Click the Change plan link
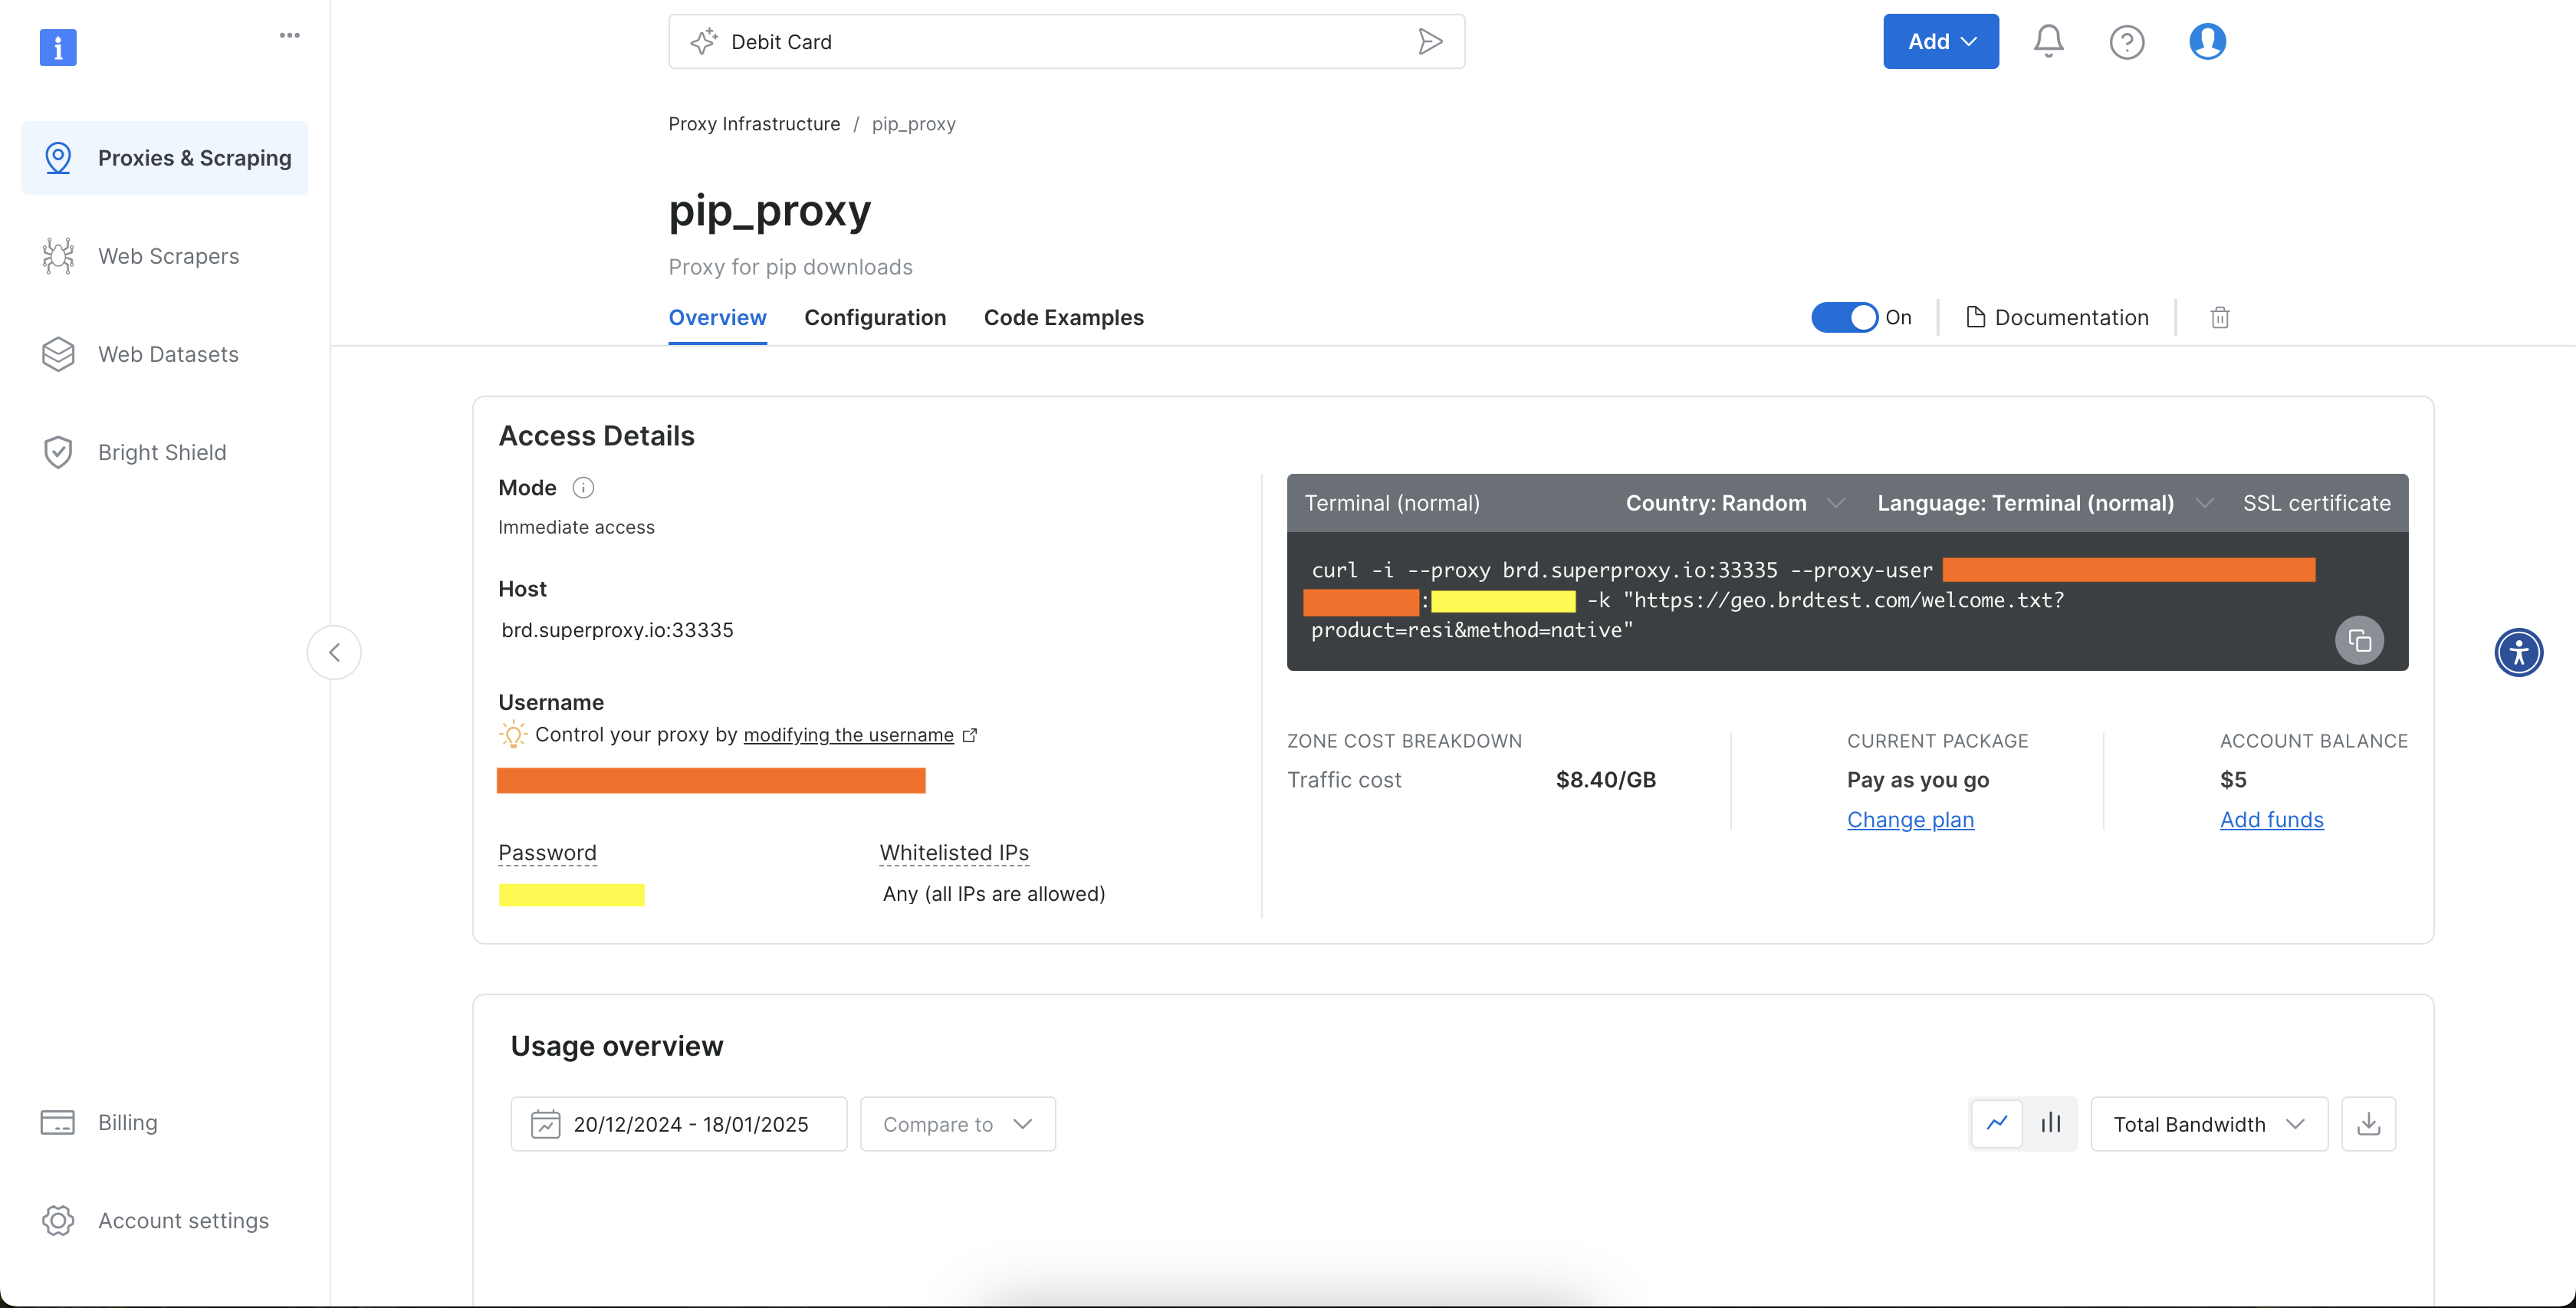Image resolution: width=2576 pixels, height=1308 pixels. (x=1910, y=819)
